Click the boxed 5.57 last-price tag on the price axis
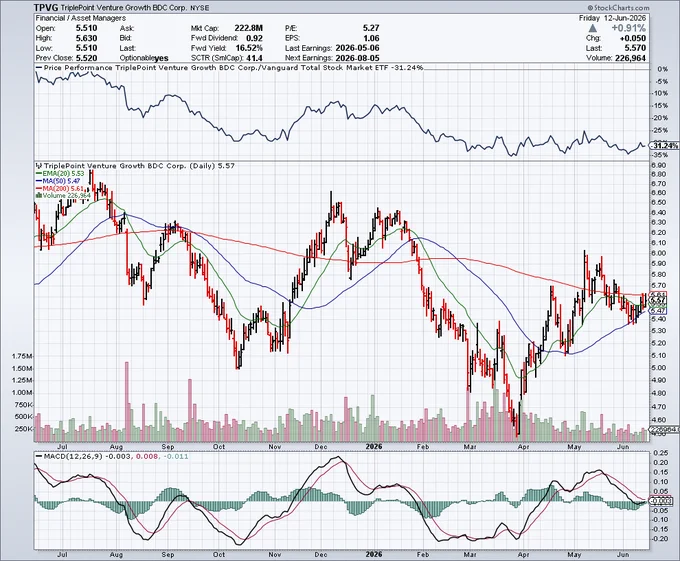Viewport: 680px width, 561px height. tap(658, 300)
